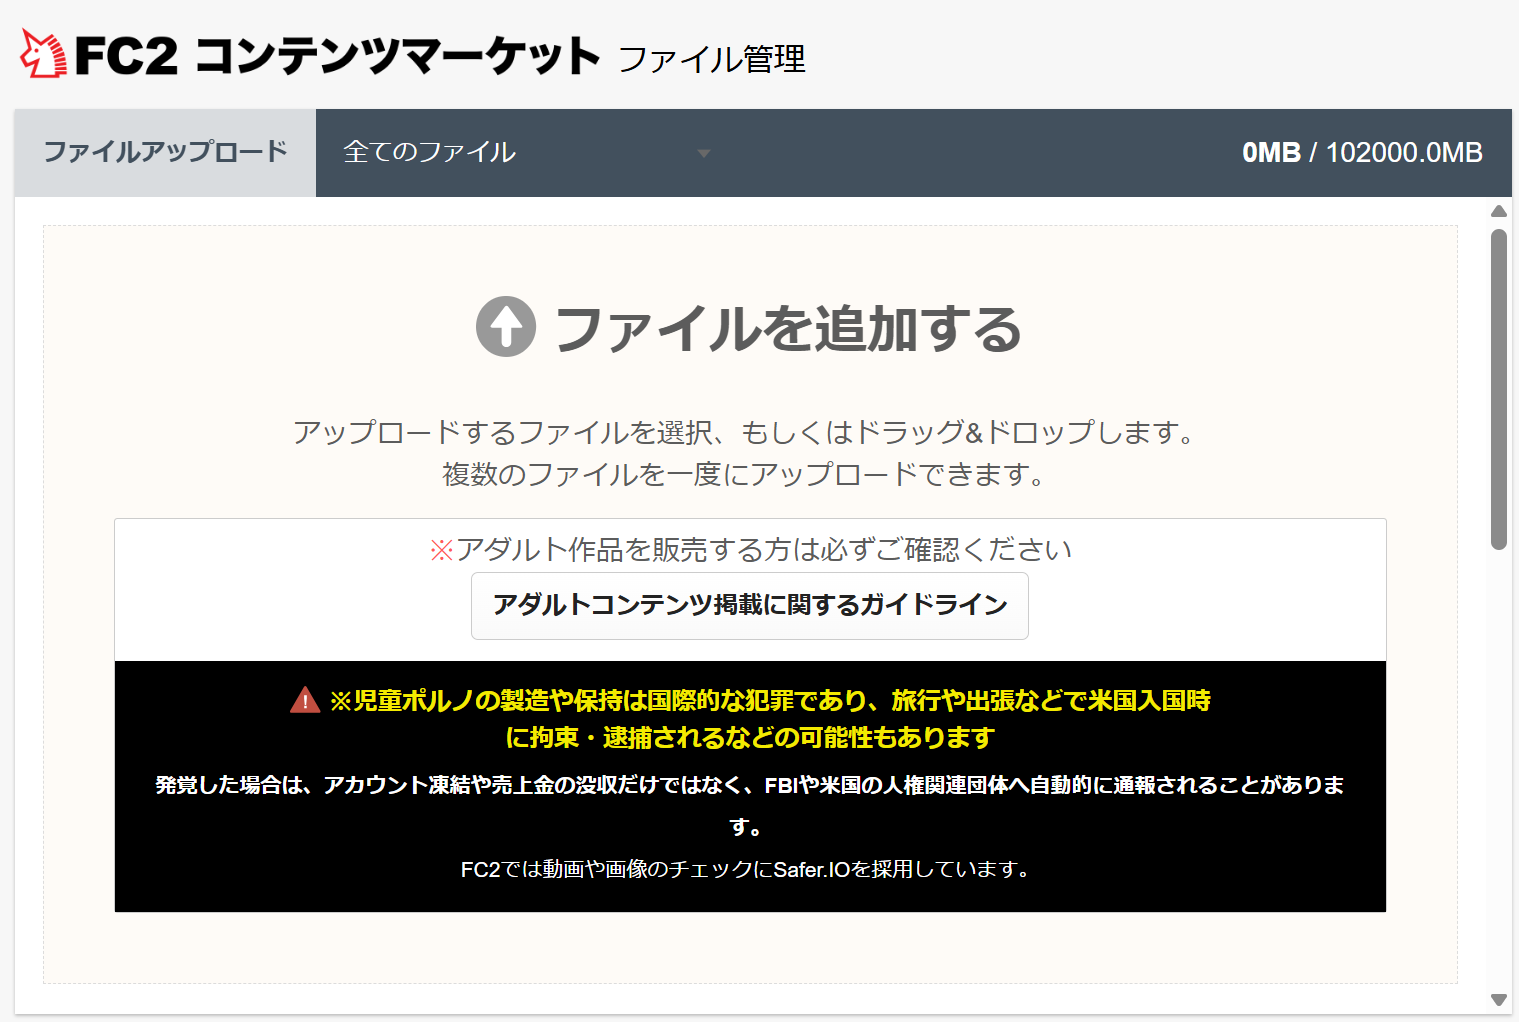1519x1022 pixels.
Task: Click the ファイルを追加する heading text
Action: pyautogui.click(x=787, y=328)
